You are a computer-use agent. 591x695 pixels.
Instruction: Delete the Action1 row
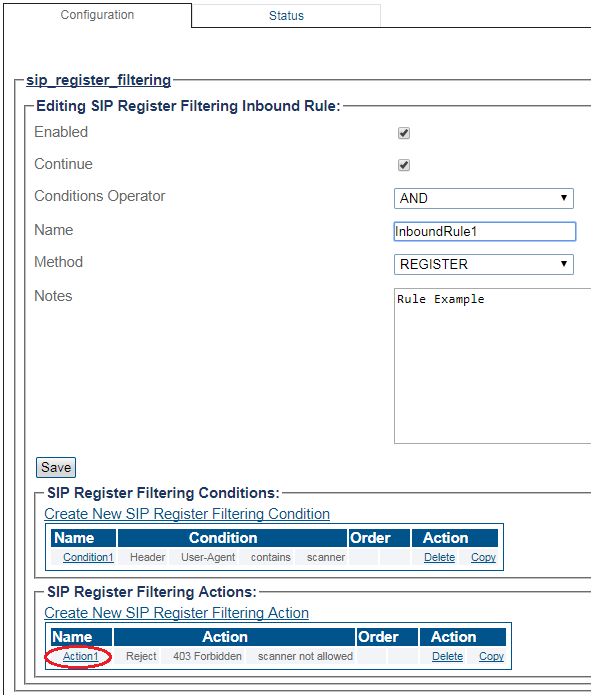click(x=447, y=656)
